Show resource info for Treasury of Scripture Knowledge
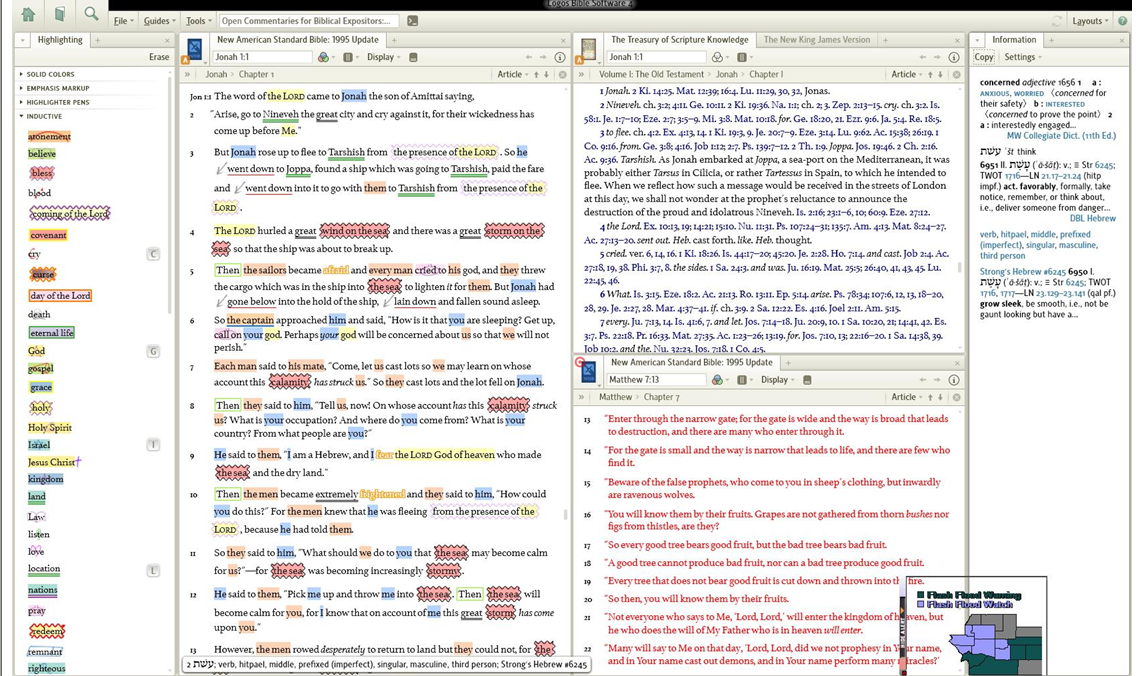 point(953,58)
